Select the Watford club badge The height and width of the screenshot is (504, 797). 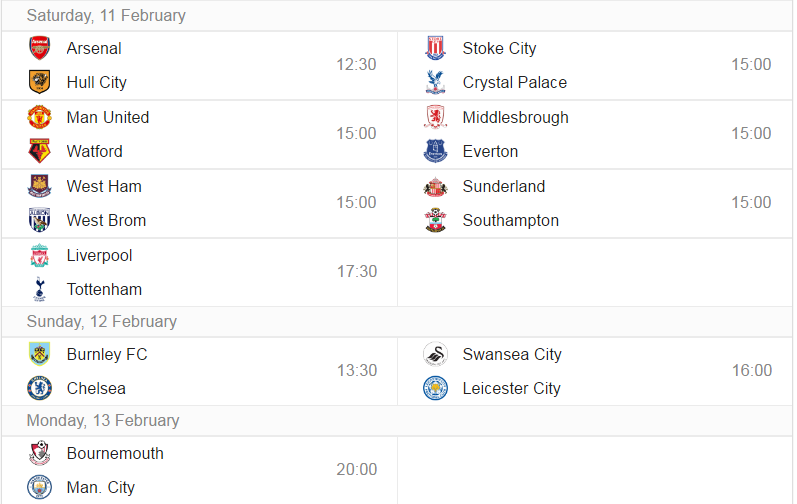click(x=39, y=151)
